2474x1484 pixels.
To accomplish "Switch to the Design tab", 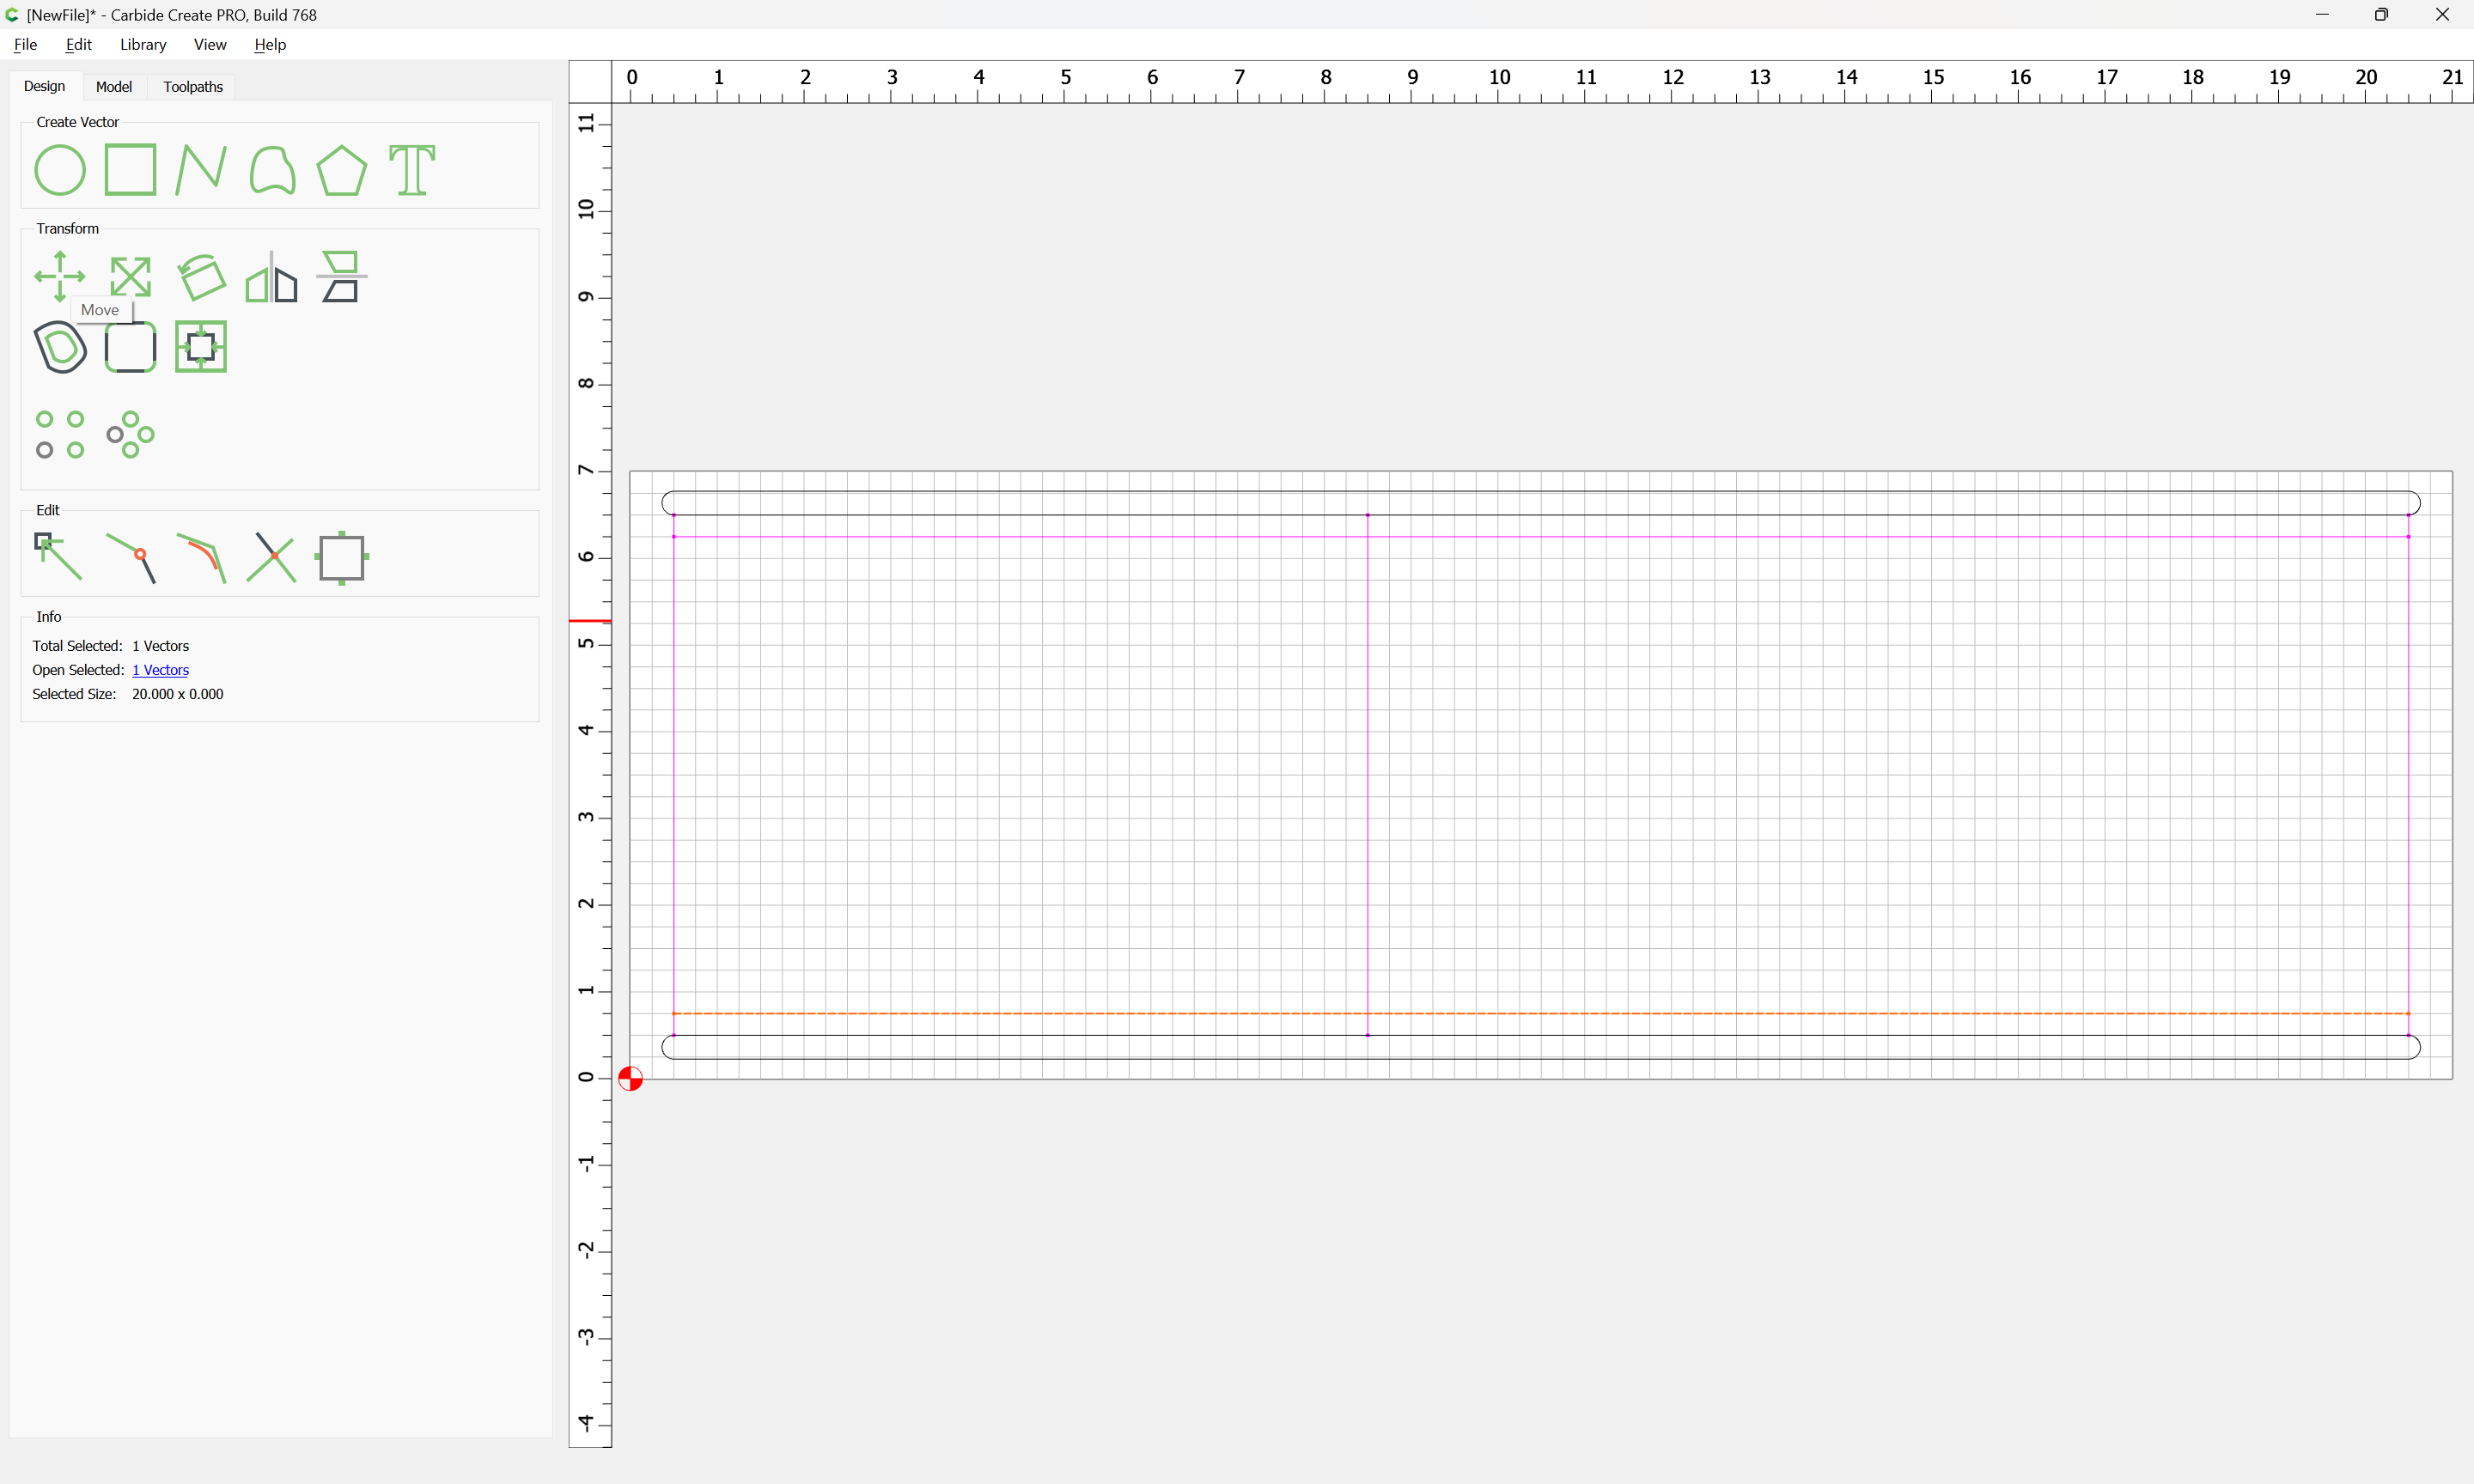I will [x=44, y=86].
